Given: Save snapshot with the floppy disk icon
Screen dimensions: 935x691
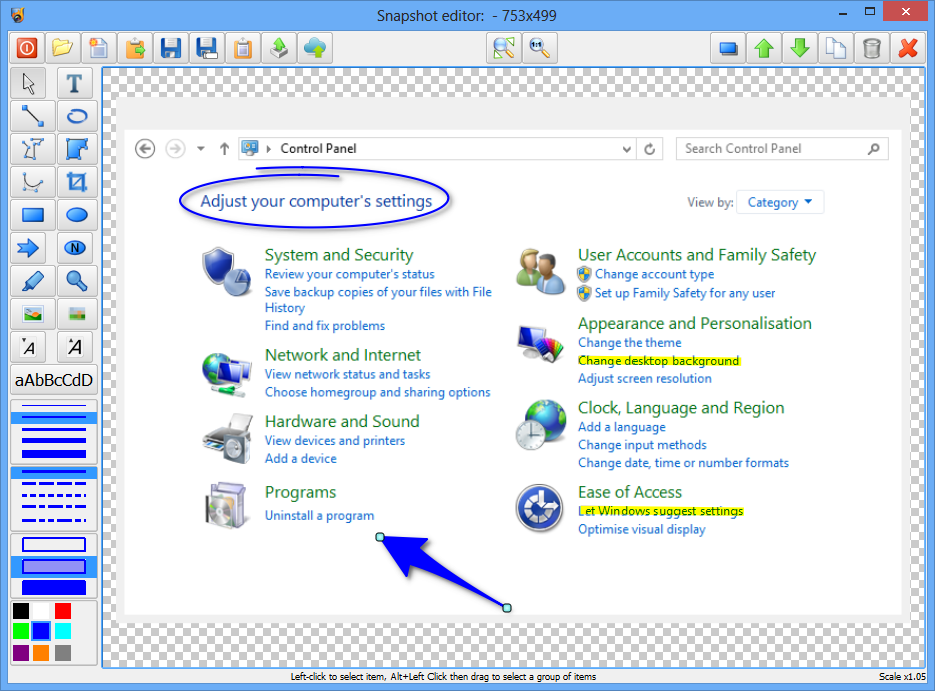Looking at the screenshot, I should (171, 48).
